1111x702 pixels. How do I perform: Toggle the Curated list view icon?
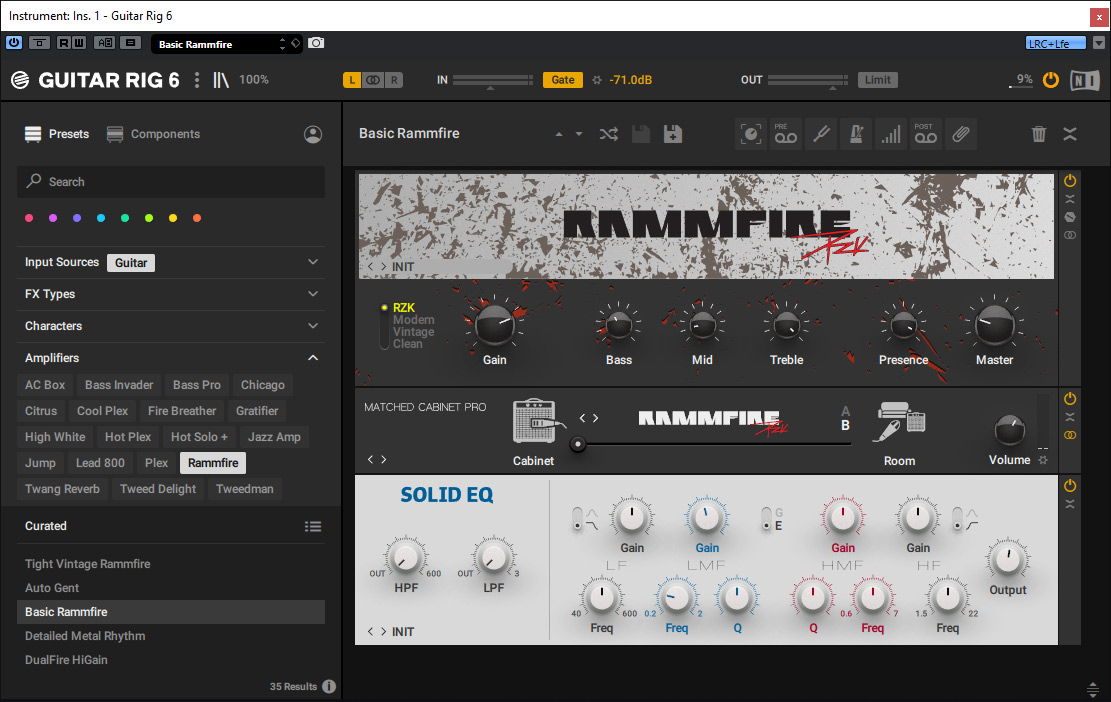coord(313,527)
